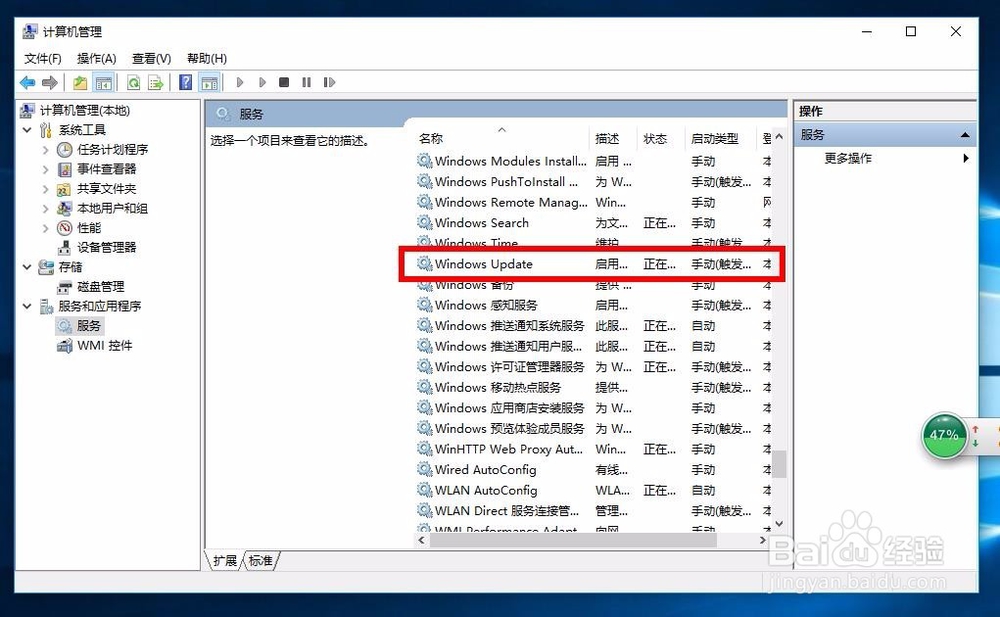Collapse the 系统工具 tree node

tap(27, 130)
